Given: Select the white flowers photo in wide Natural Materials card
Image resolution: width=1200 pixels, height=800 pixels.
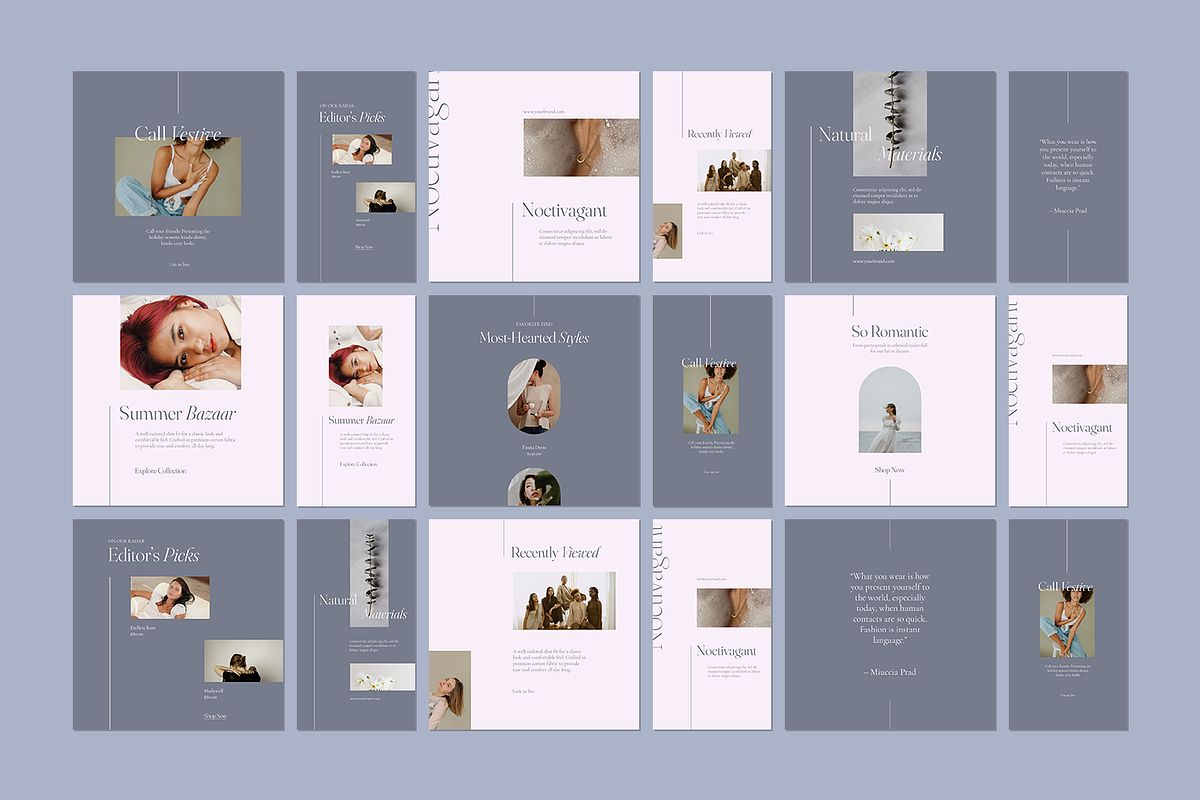Looking at the screenshot, I should point(898,232).
